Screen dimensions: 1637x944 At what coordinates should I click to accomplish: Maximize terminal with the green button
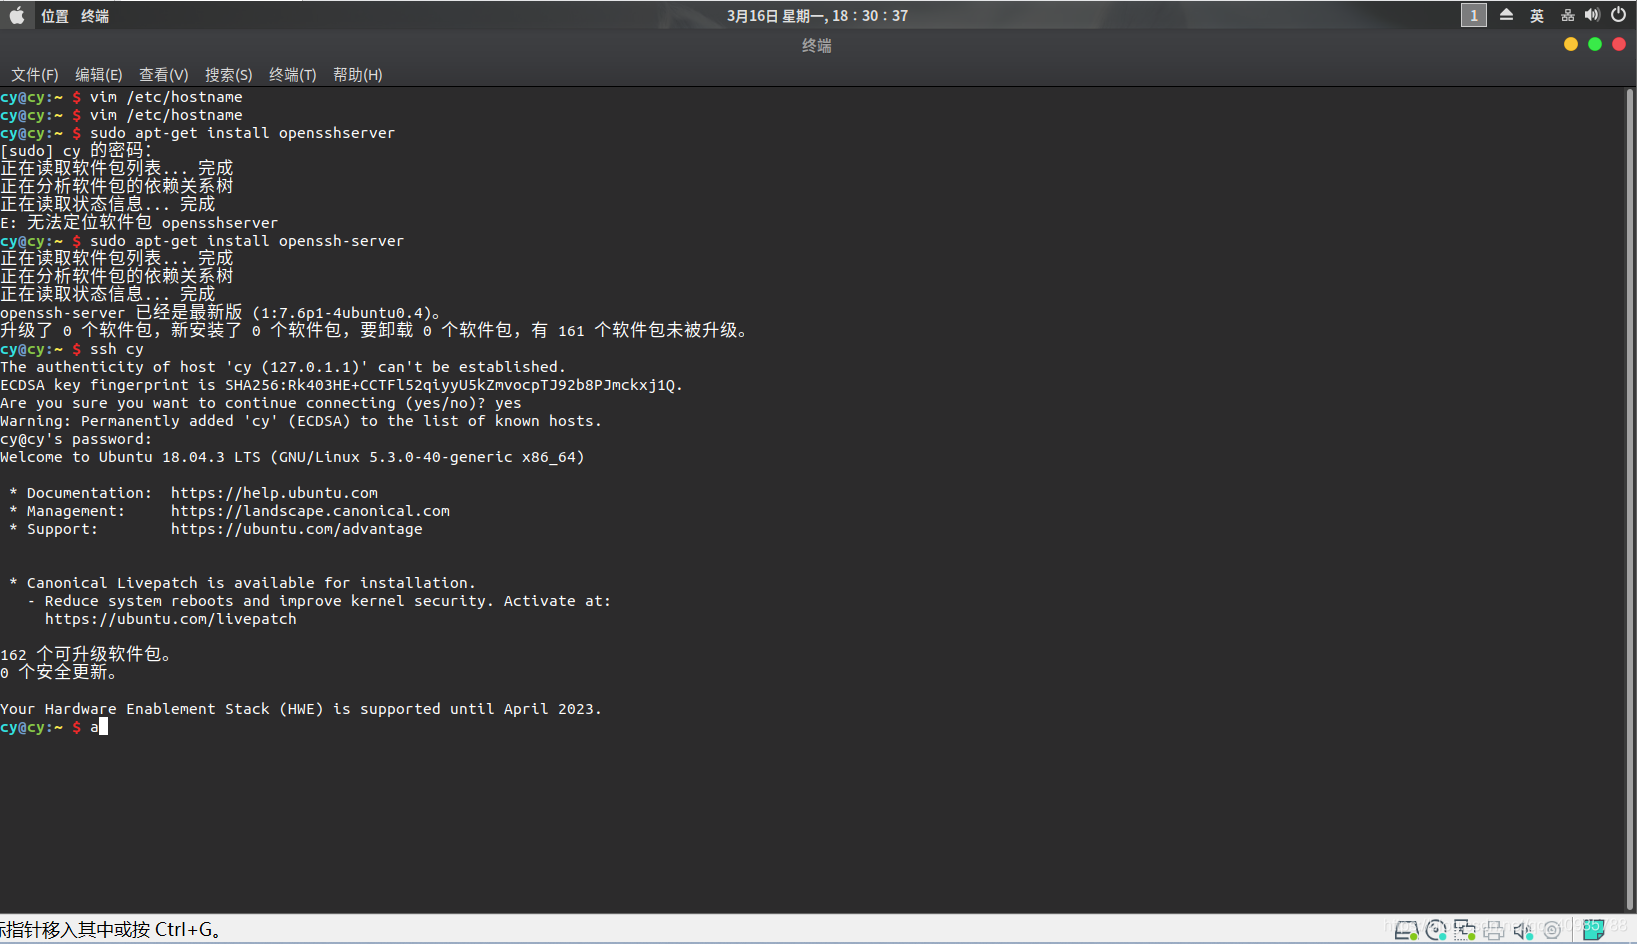(x=1595, y=44)
